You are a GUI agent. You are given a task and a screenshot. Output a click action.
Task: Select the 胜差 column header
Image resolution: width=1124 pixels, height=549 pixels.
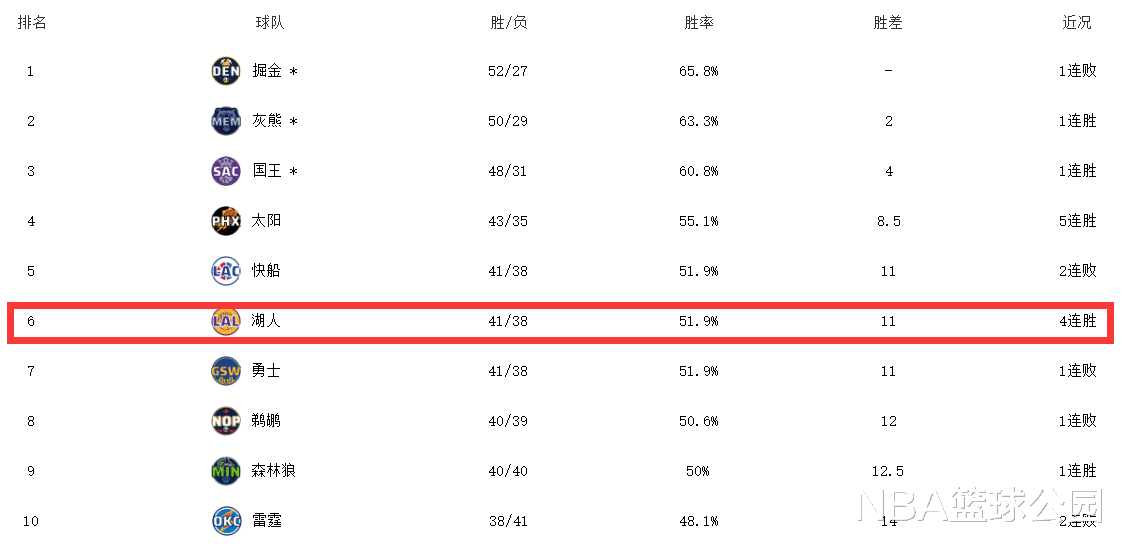tap(887, 22)
